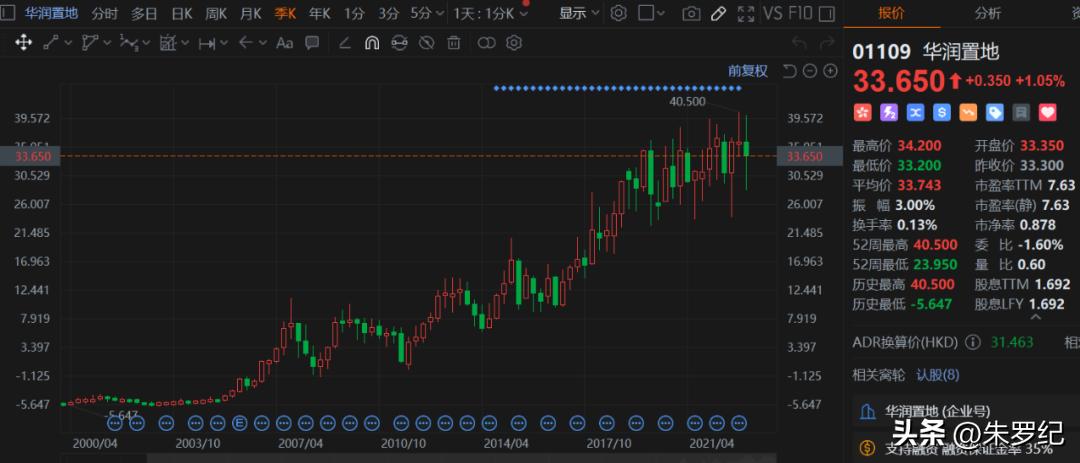Screen dimensions: 1080x463
Task: Select the price range ruler tool
Action: tap(207, 43)
